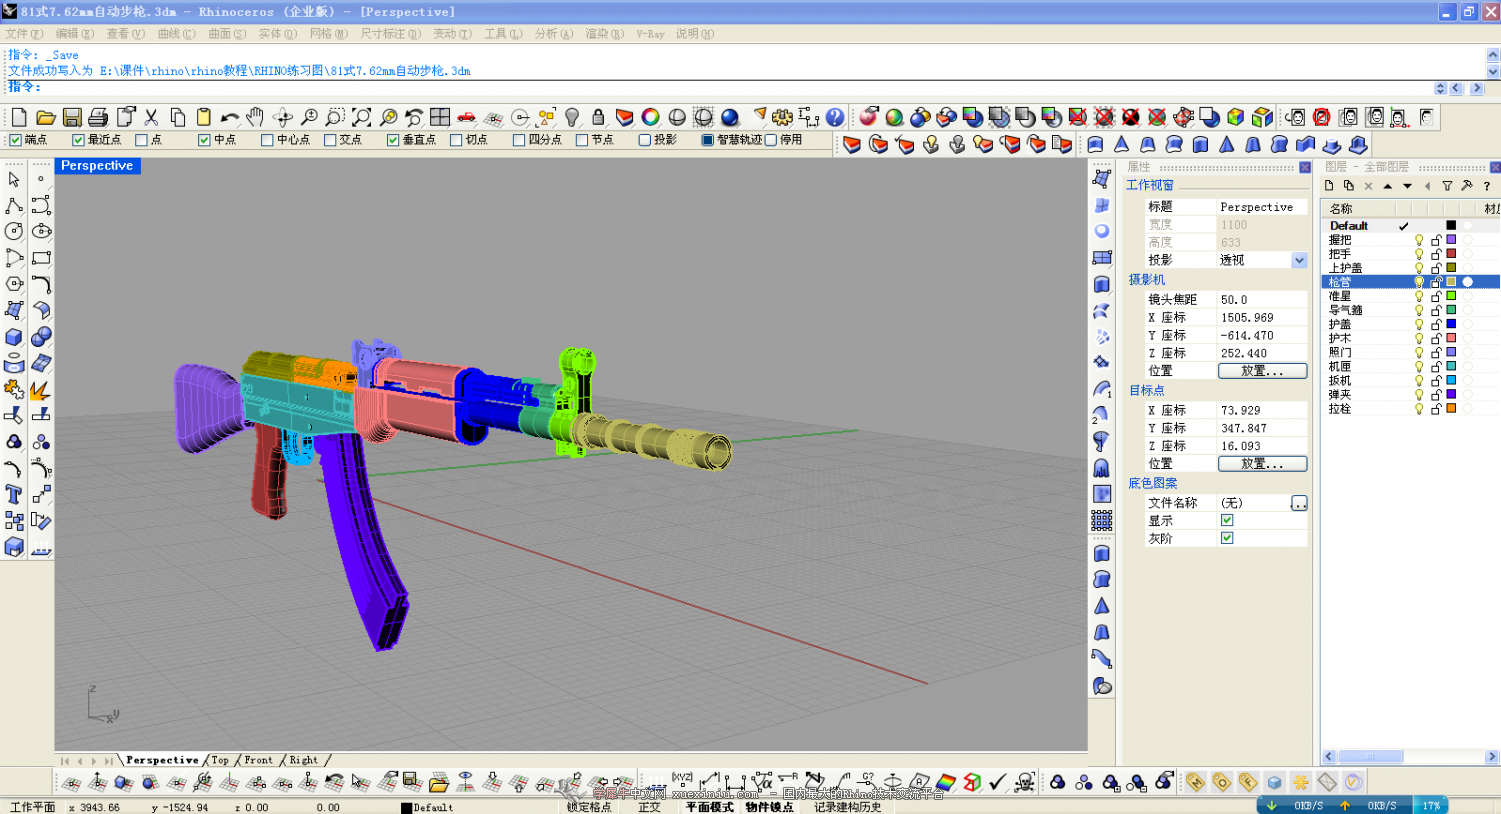Select the Pan hand tool
Image resolution: width=1501 pixels, height=814 pixels.
click(256, 117)
